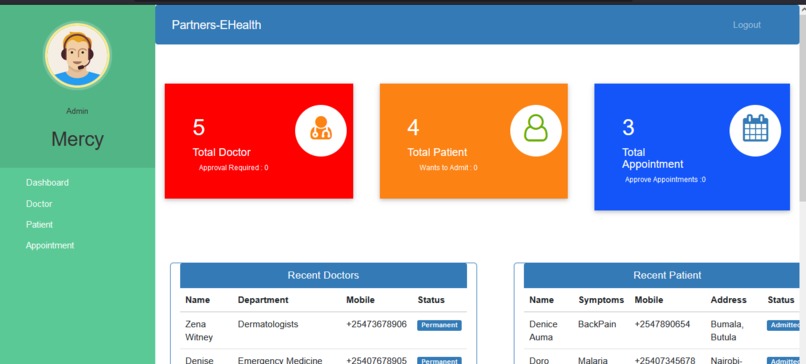Click the Symptoms column header
This screenshot has width=806, height=364.
[601, 300]
